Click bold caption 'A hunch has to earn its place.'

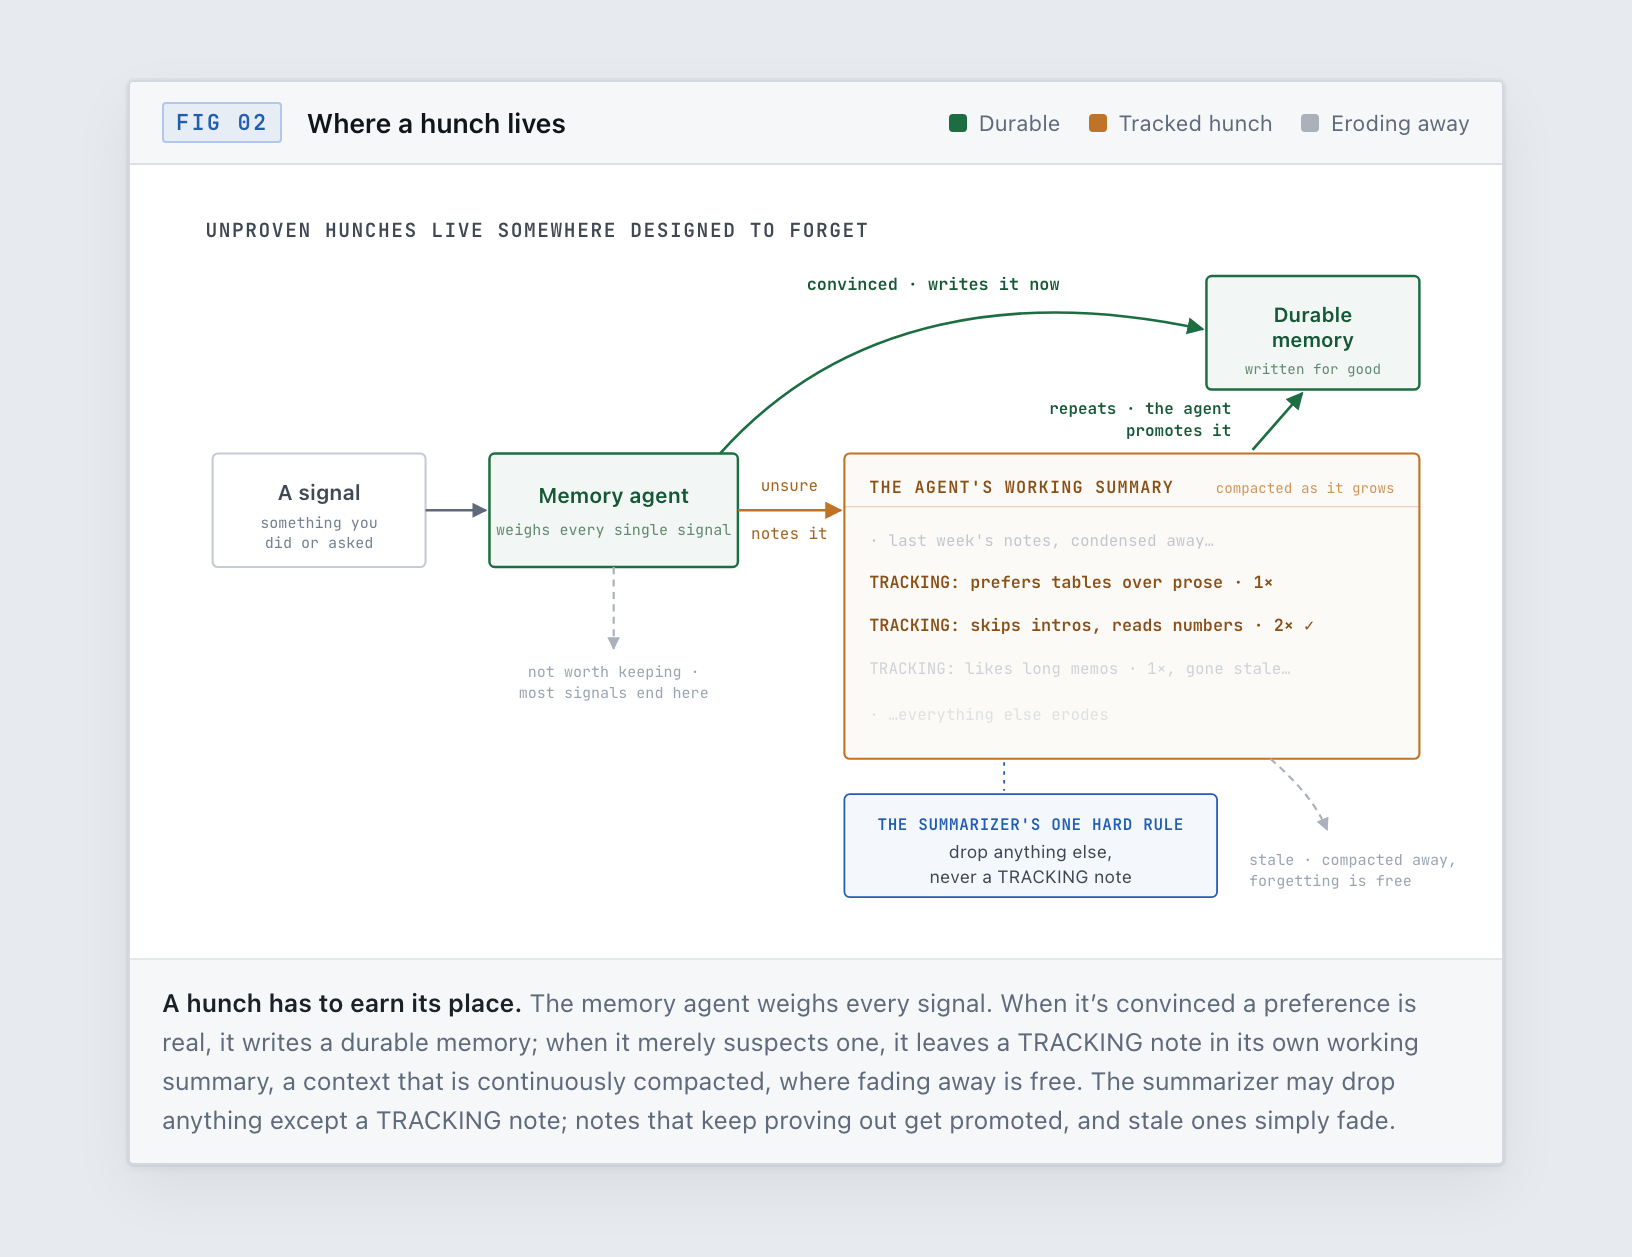click(342, 1004)
